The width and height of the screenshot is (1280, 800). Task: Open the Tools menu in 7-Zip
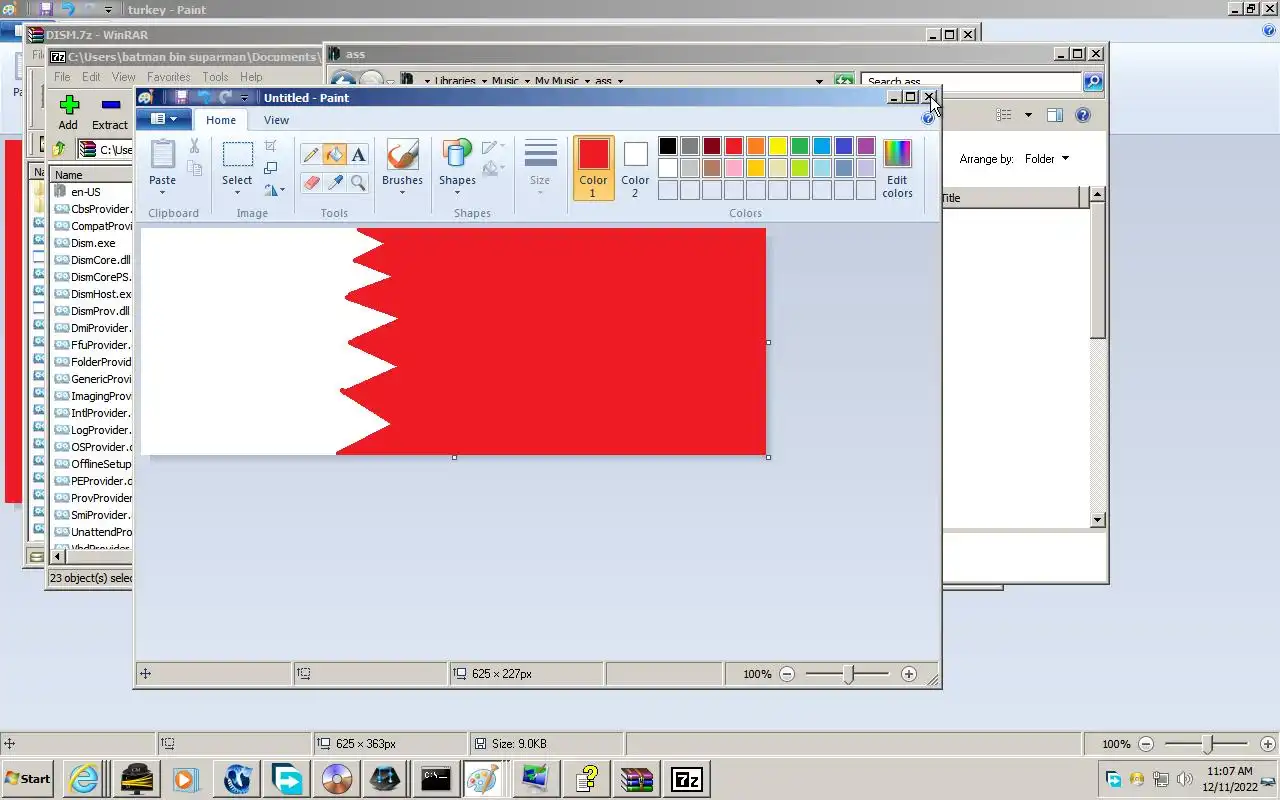click(x=215, y=77)
